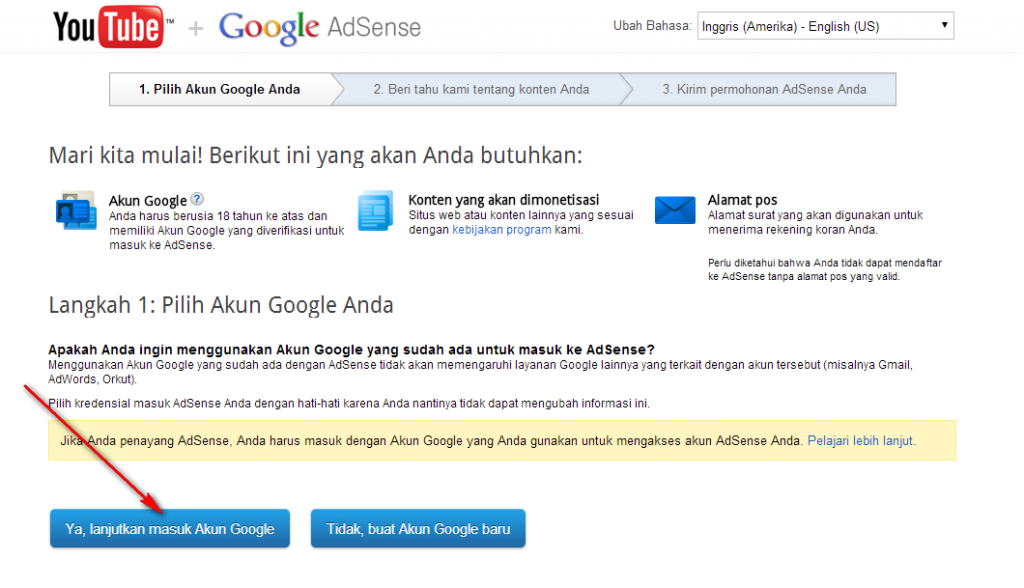Click the Konten yang akan dimonetisasi heading
1024x588 pixels.
point(504,200)
